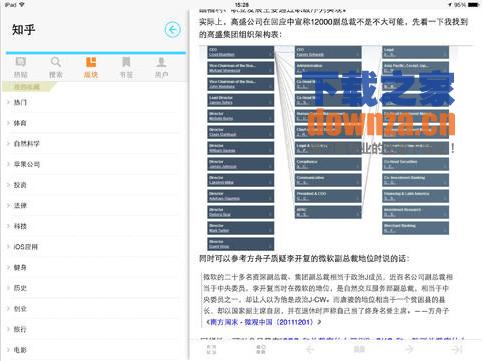Image resolution: width=483 pixels, height=361 pixels.
Task: Tap the Compliance box in org chart
Action: (328, 164)
